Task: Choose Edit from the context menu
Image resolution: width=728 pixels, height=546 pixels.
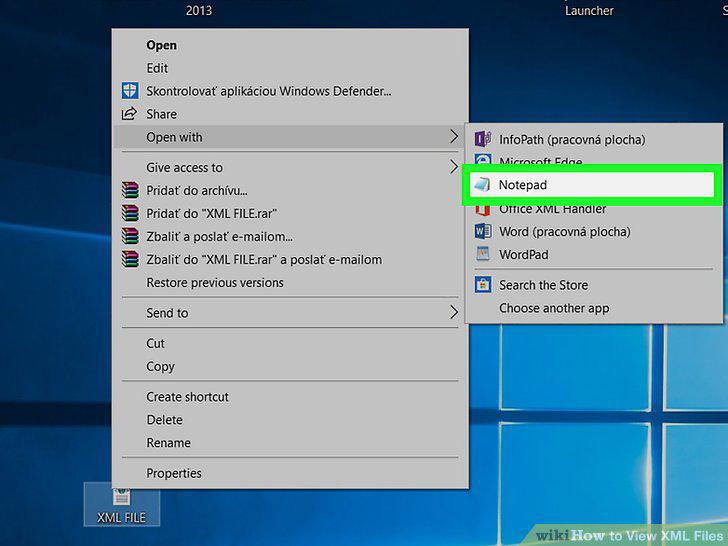Action: (x=290, y=68)
